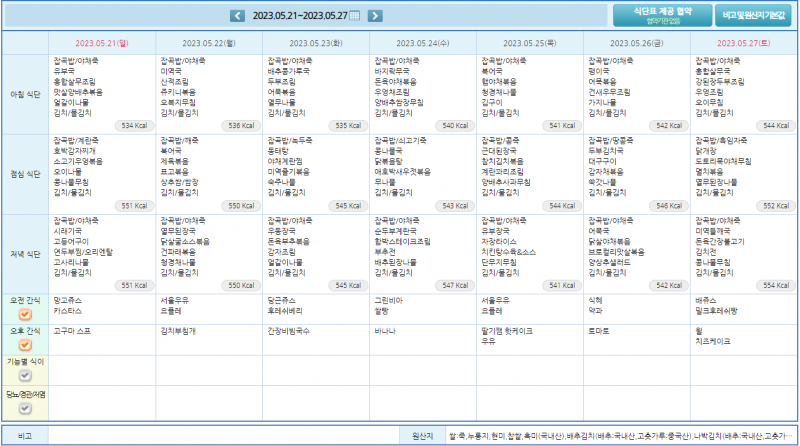Click the 아침 식단 row label
The height and width of the screenshot is (446, 800).
tap(26, 94)
